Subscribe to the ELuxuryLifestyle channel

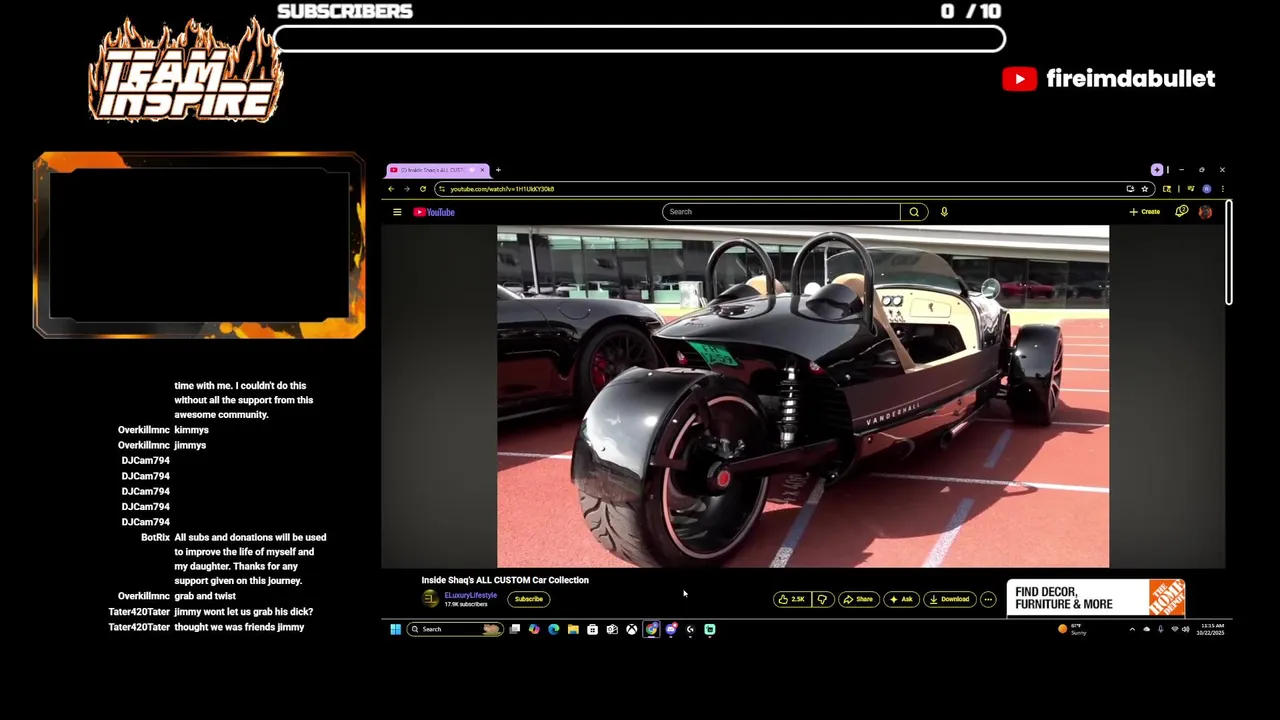[x=528, y=599]
